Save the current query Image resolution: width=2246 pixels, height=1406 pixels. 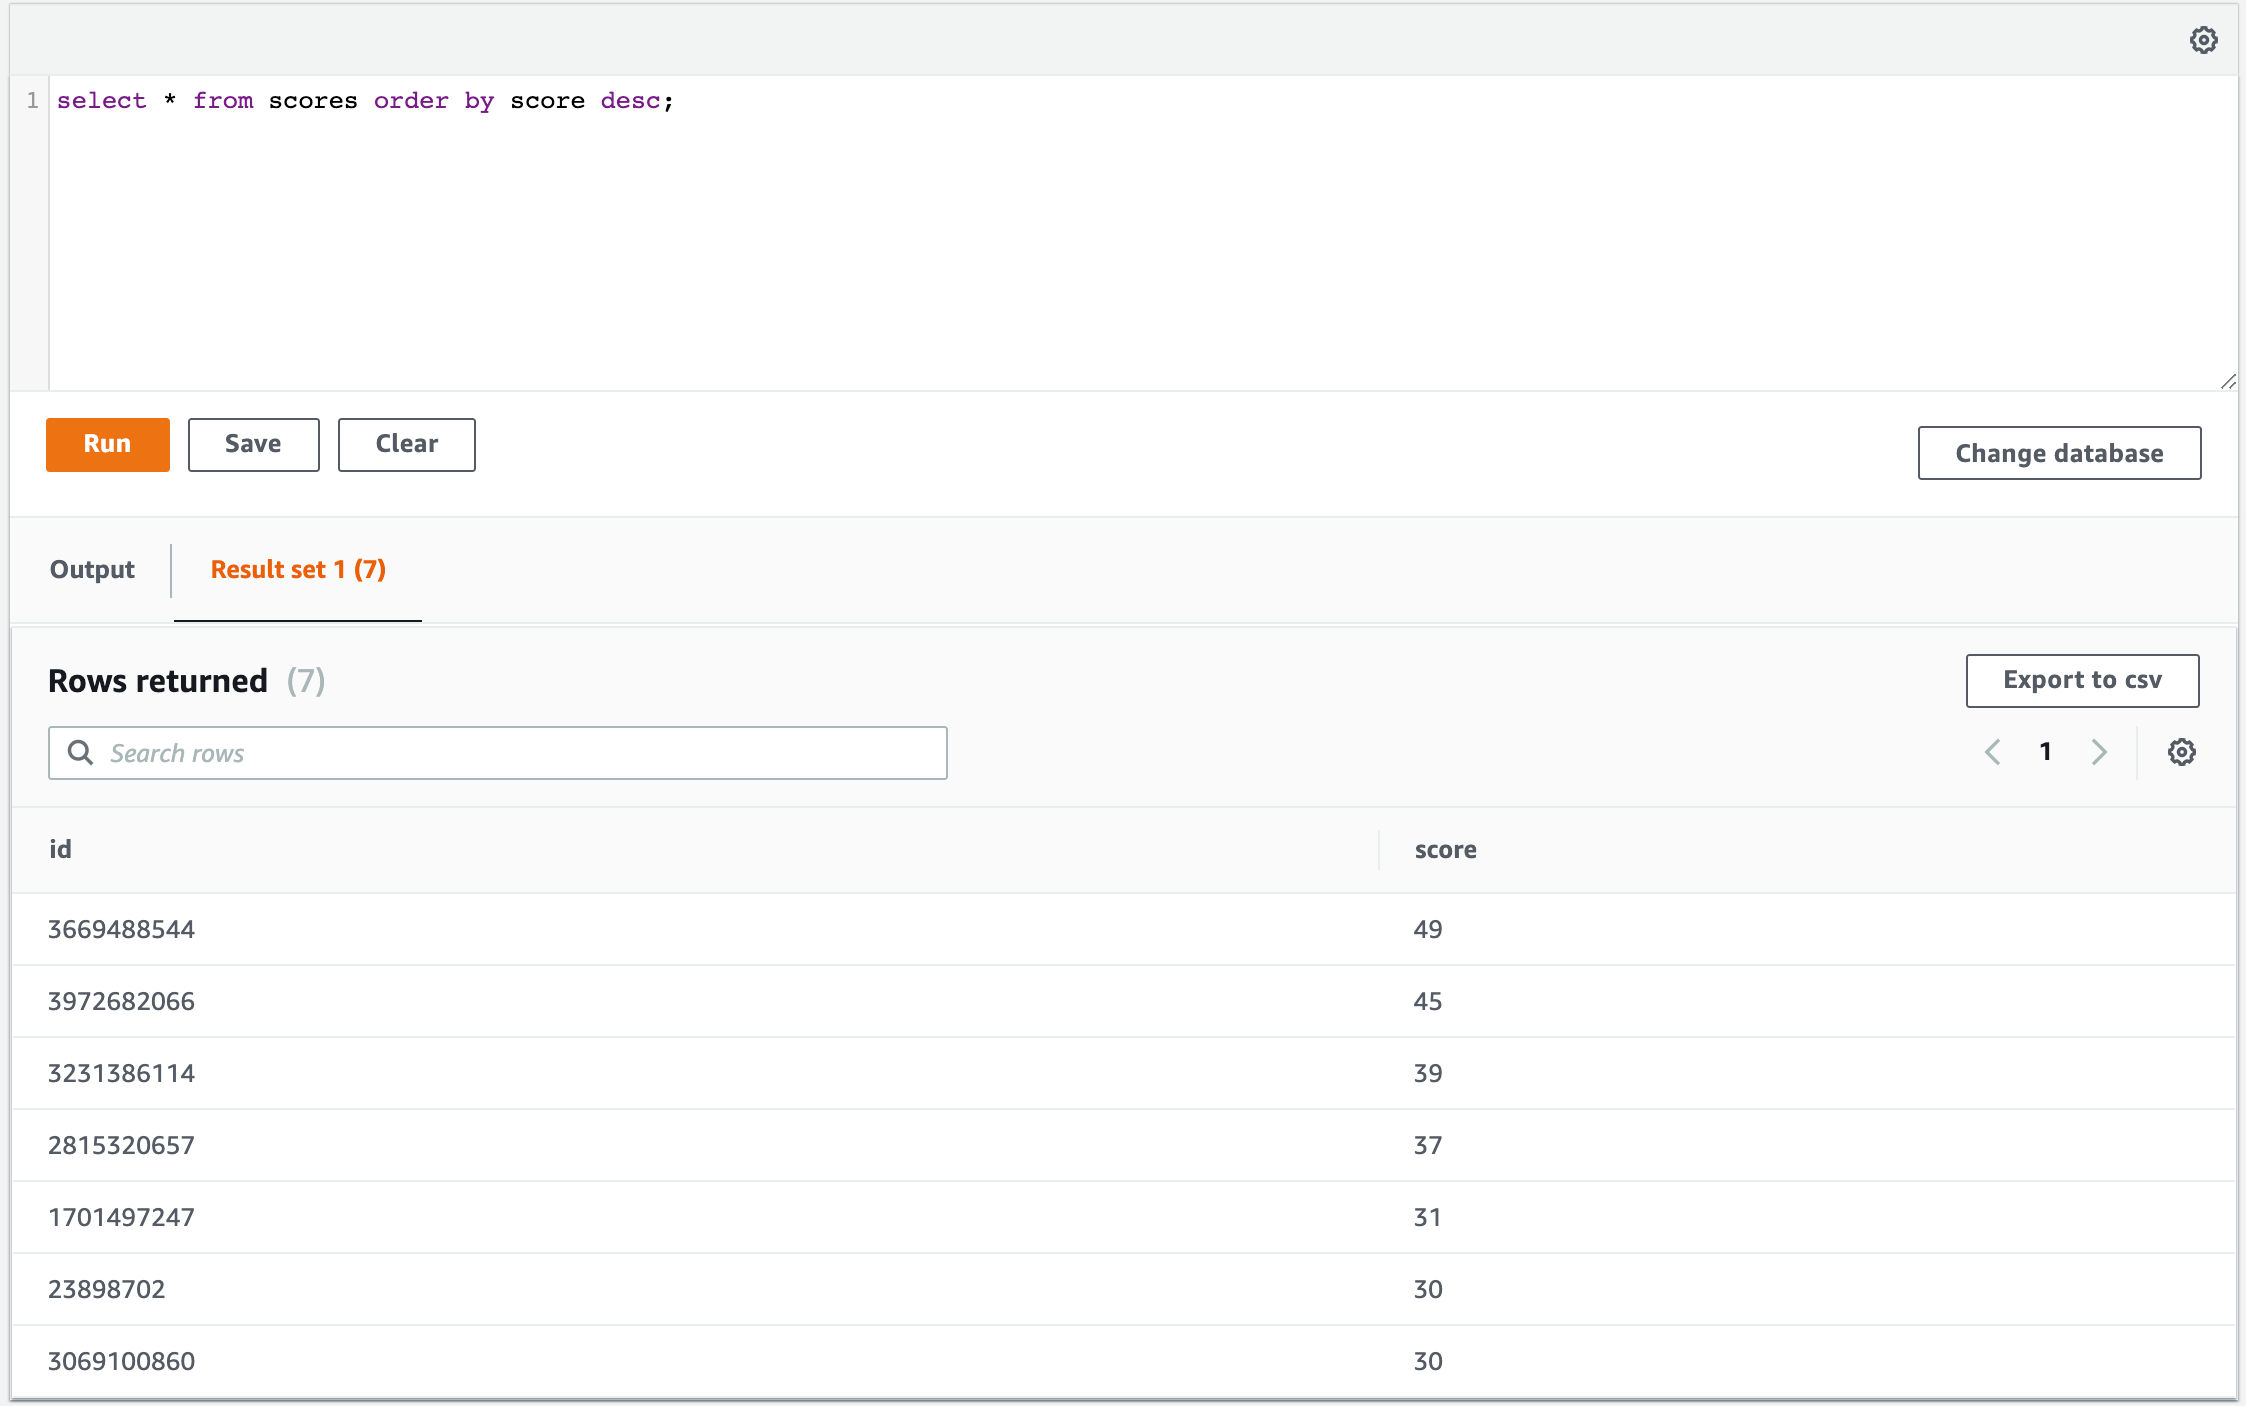click(253, 444)
